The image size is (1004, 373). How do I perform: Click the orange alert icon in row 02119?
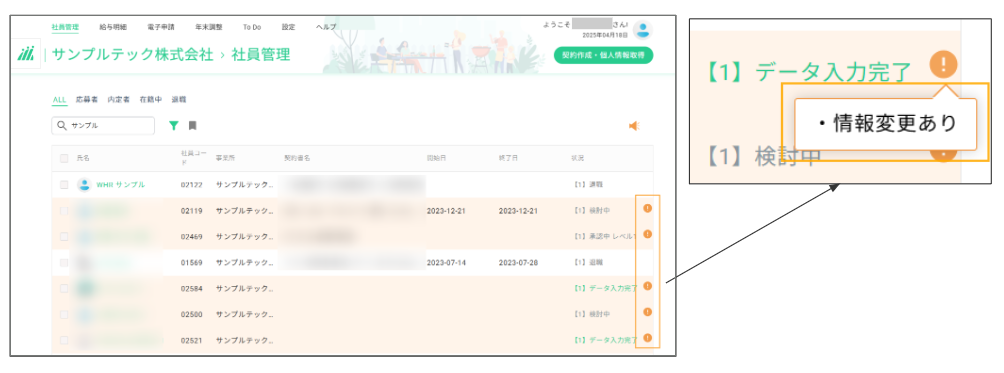coord(647,208)
